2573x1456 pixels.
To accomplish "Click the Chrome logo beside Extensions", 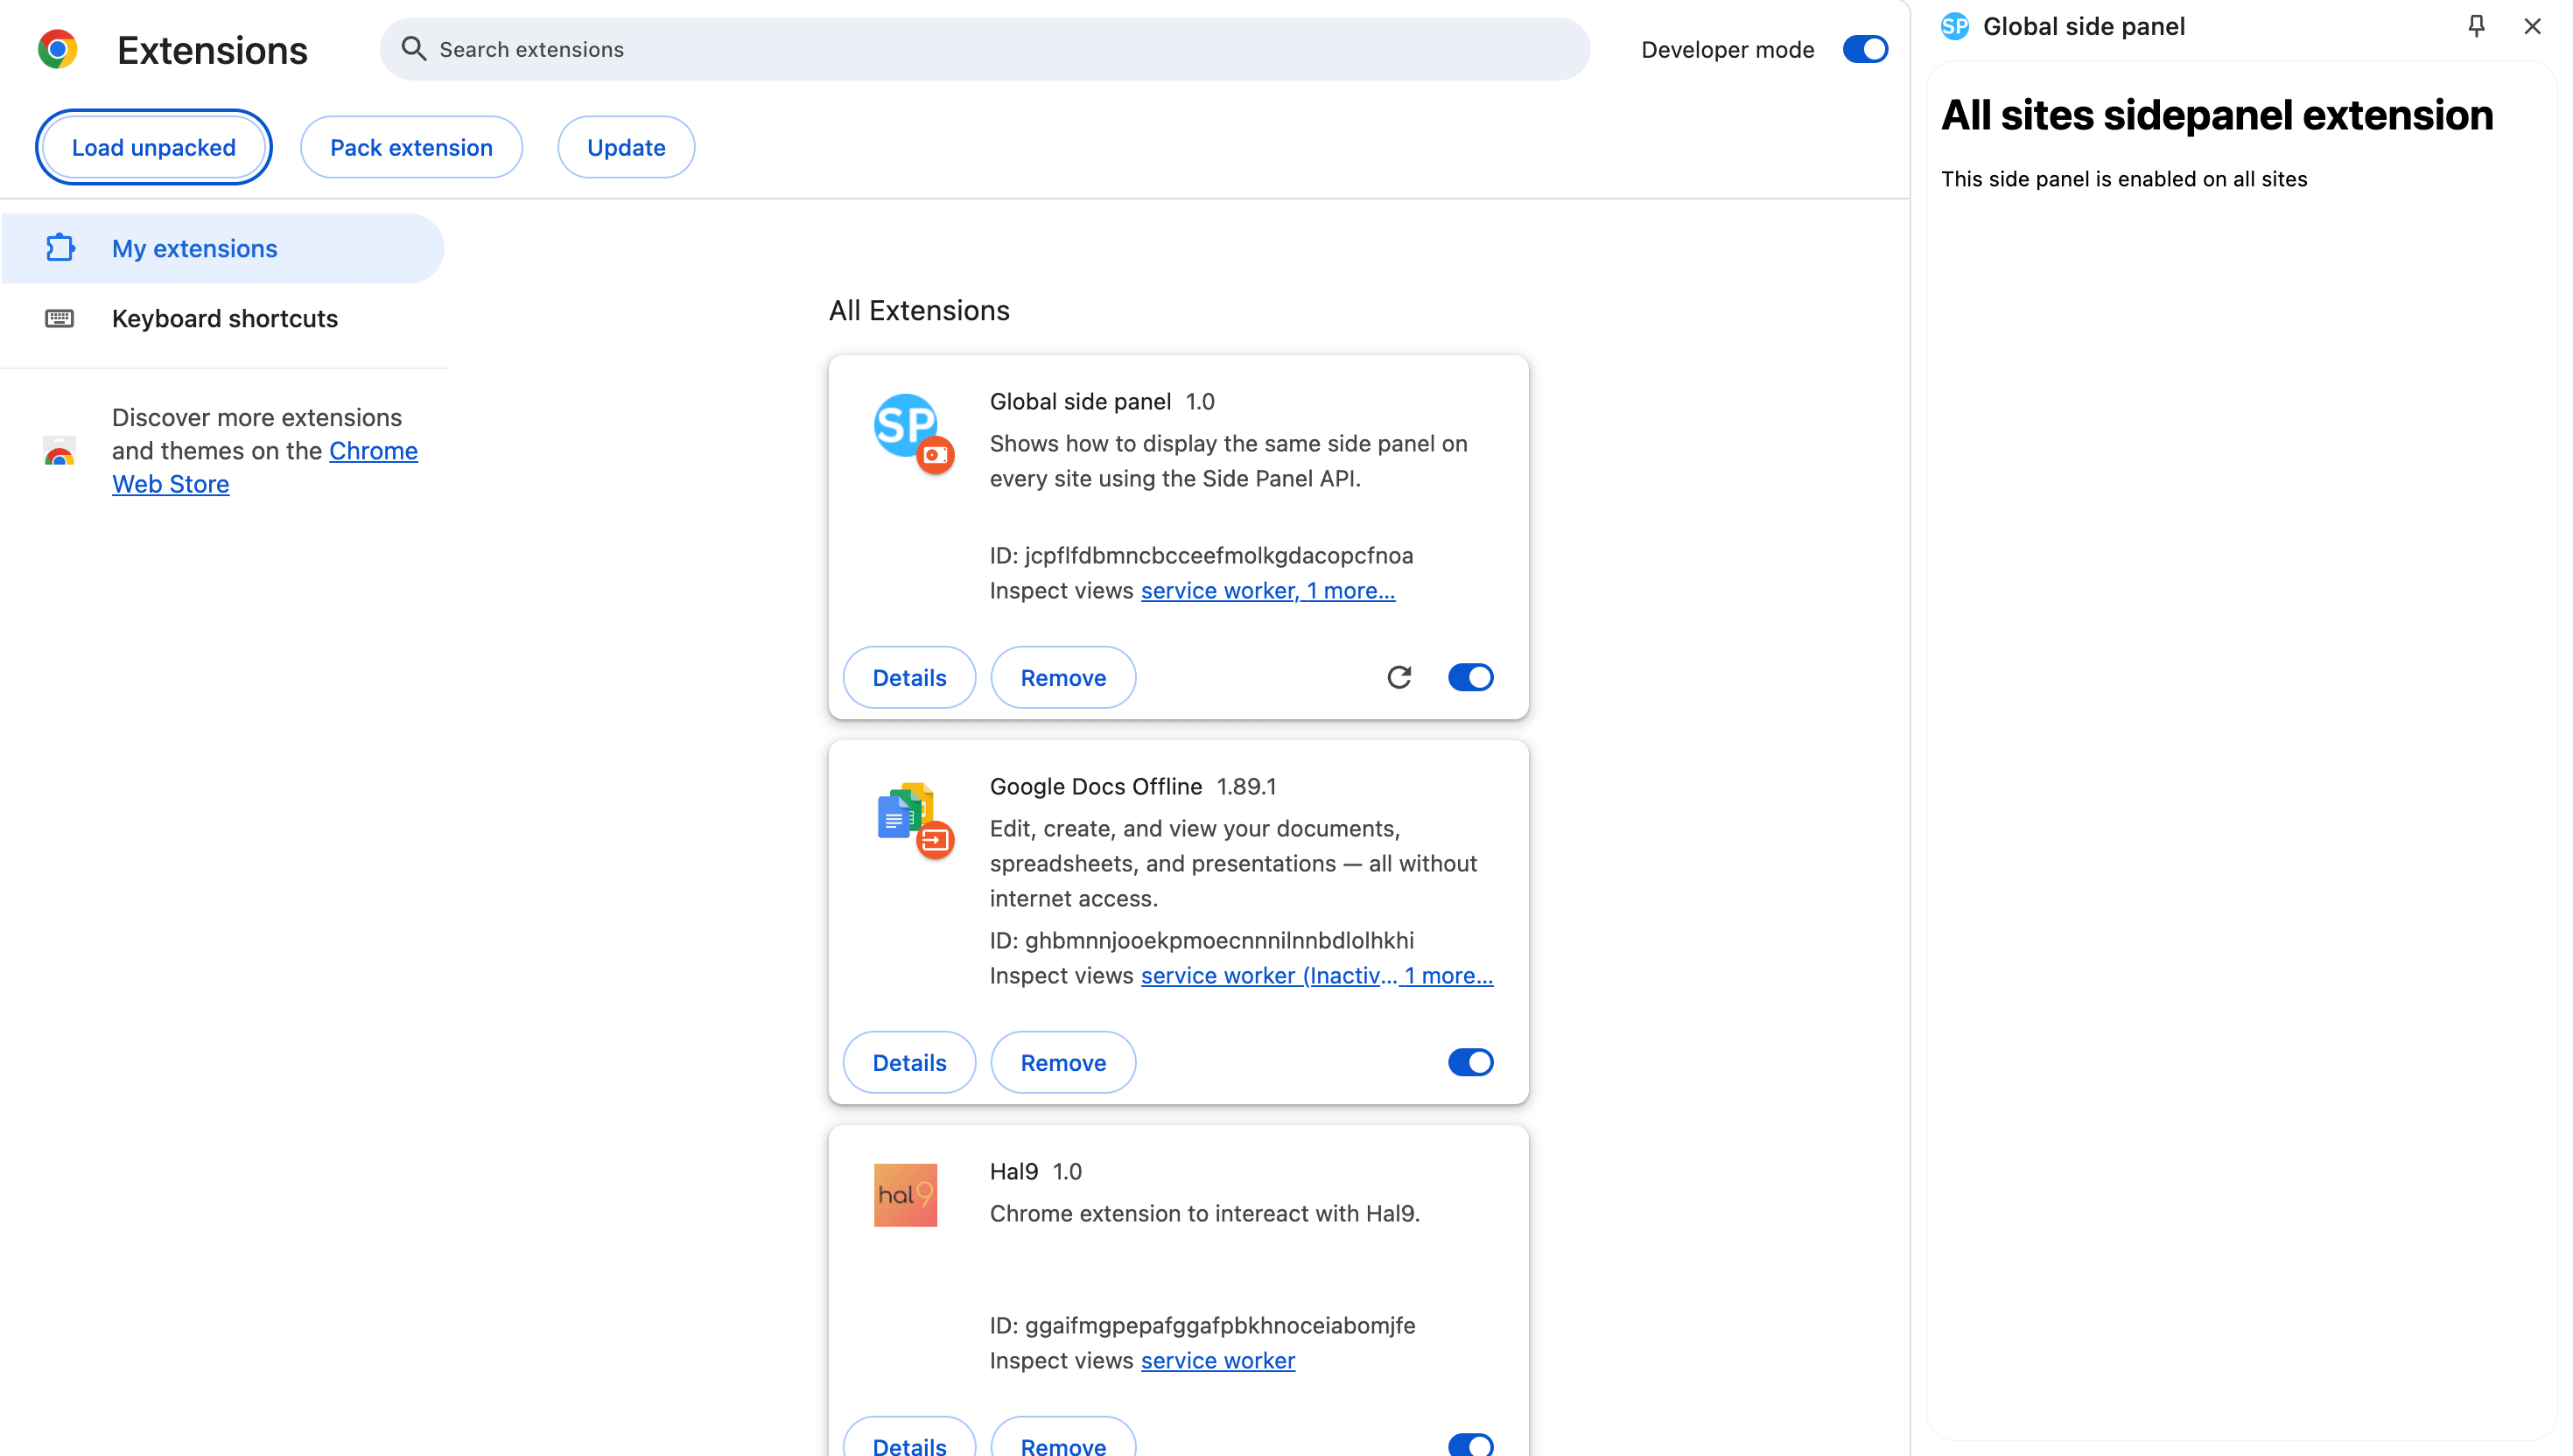I will click(x=57, y=49).
